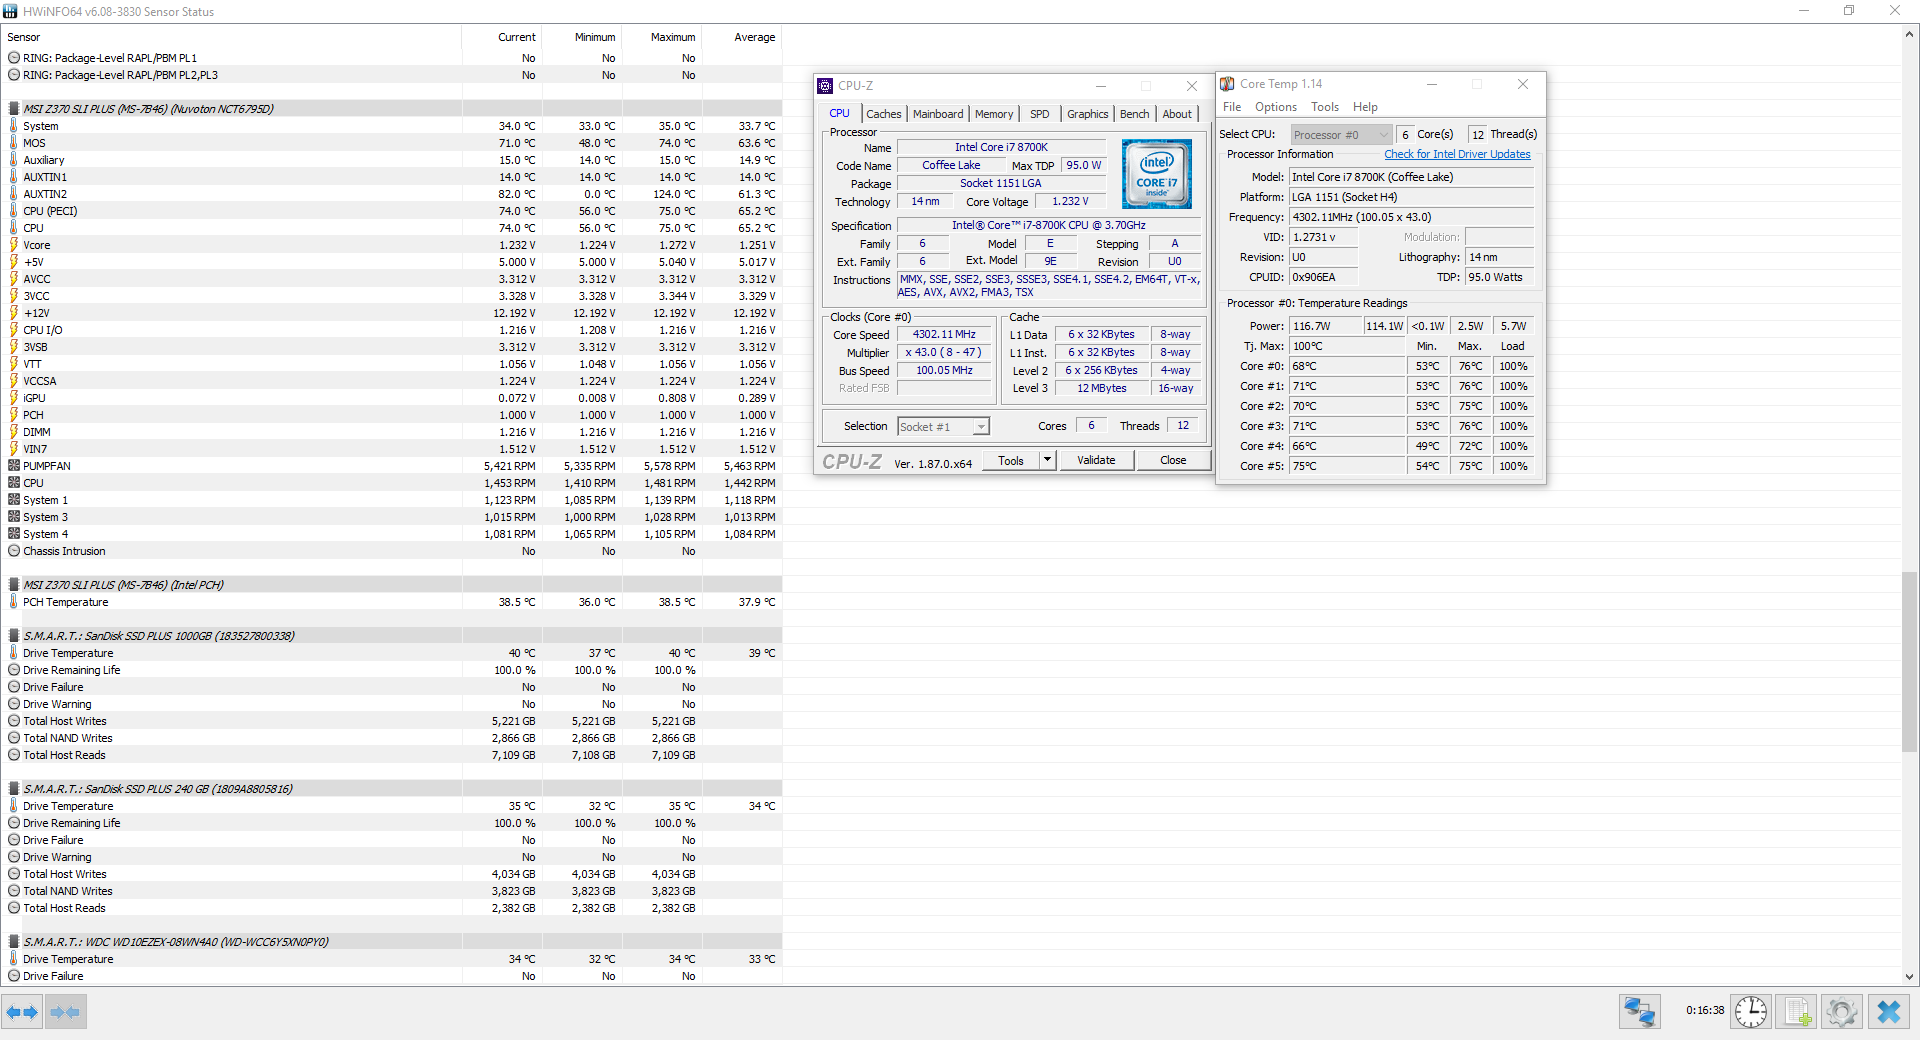Click the circle icon beside Chassis Intrusion row

tap(14, 551)
